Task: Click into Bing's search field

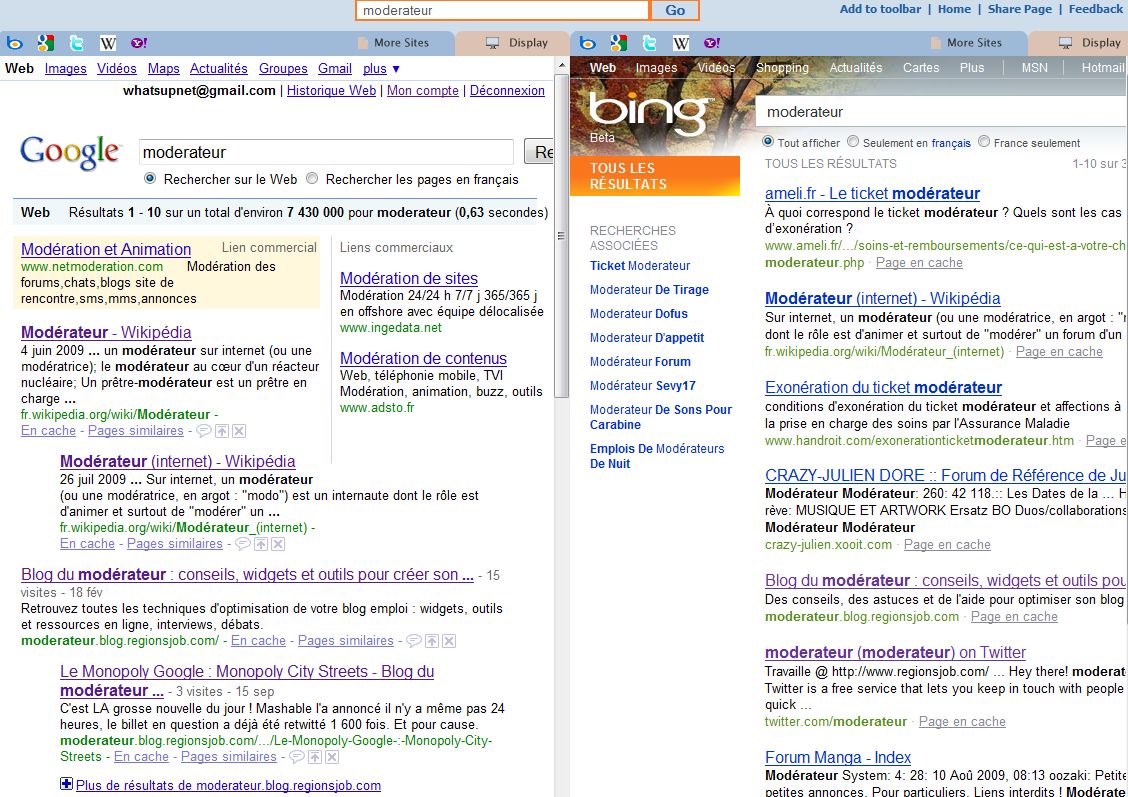Action: click(941, 112)
